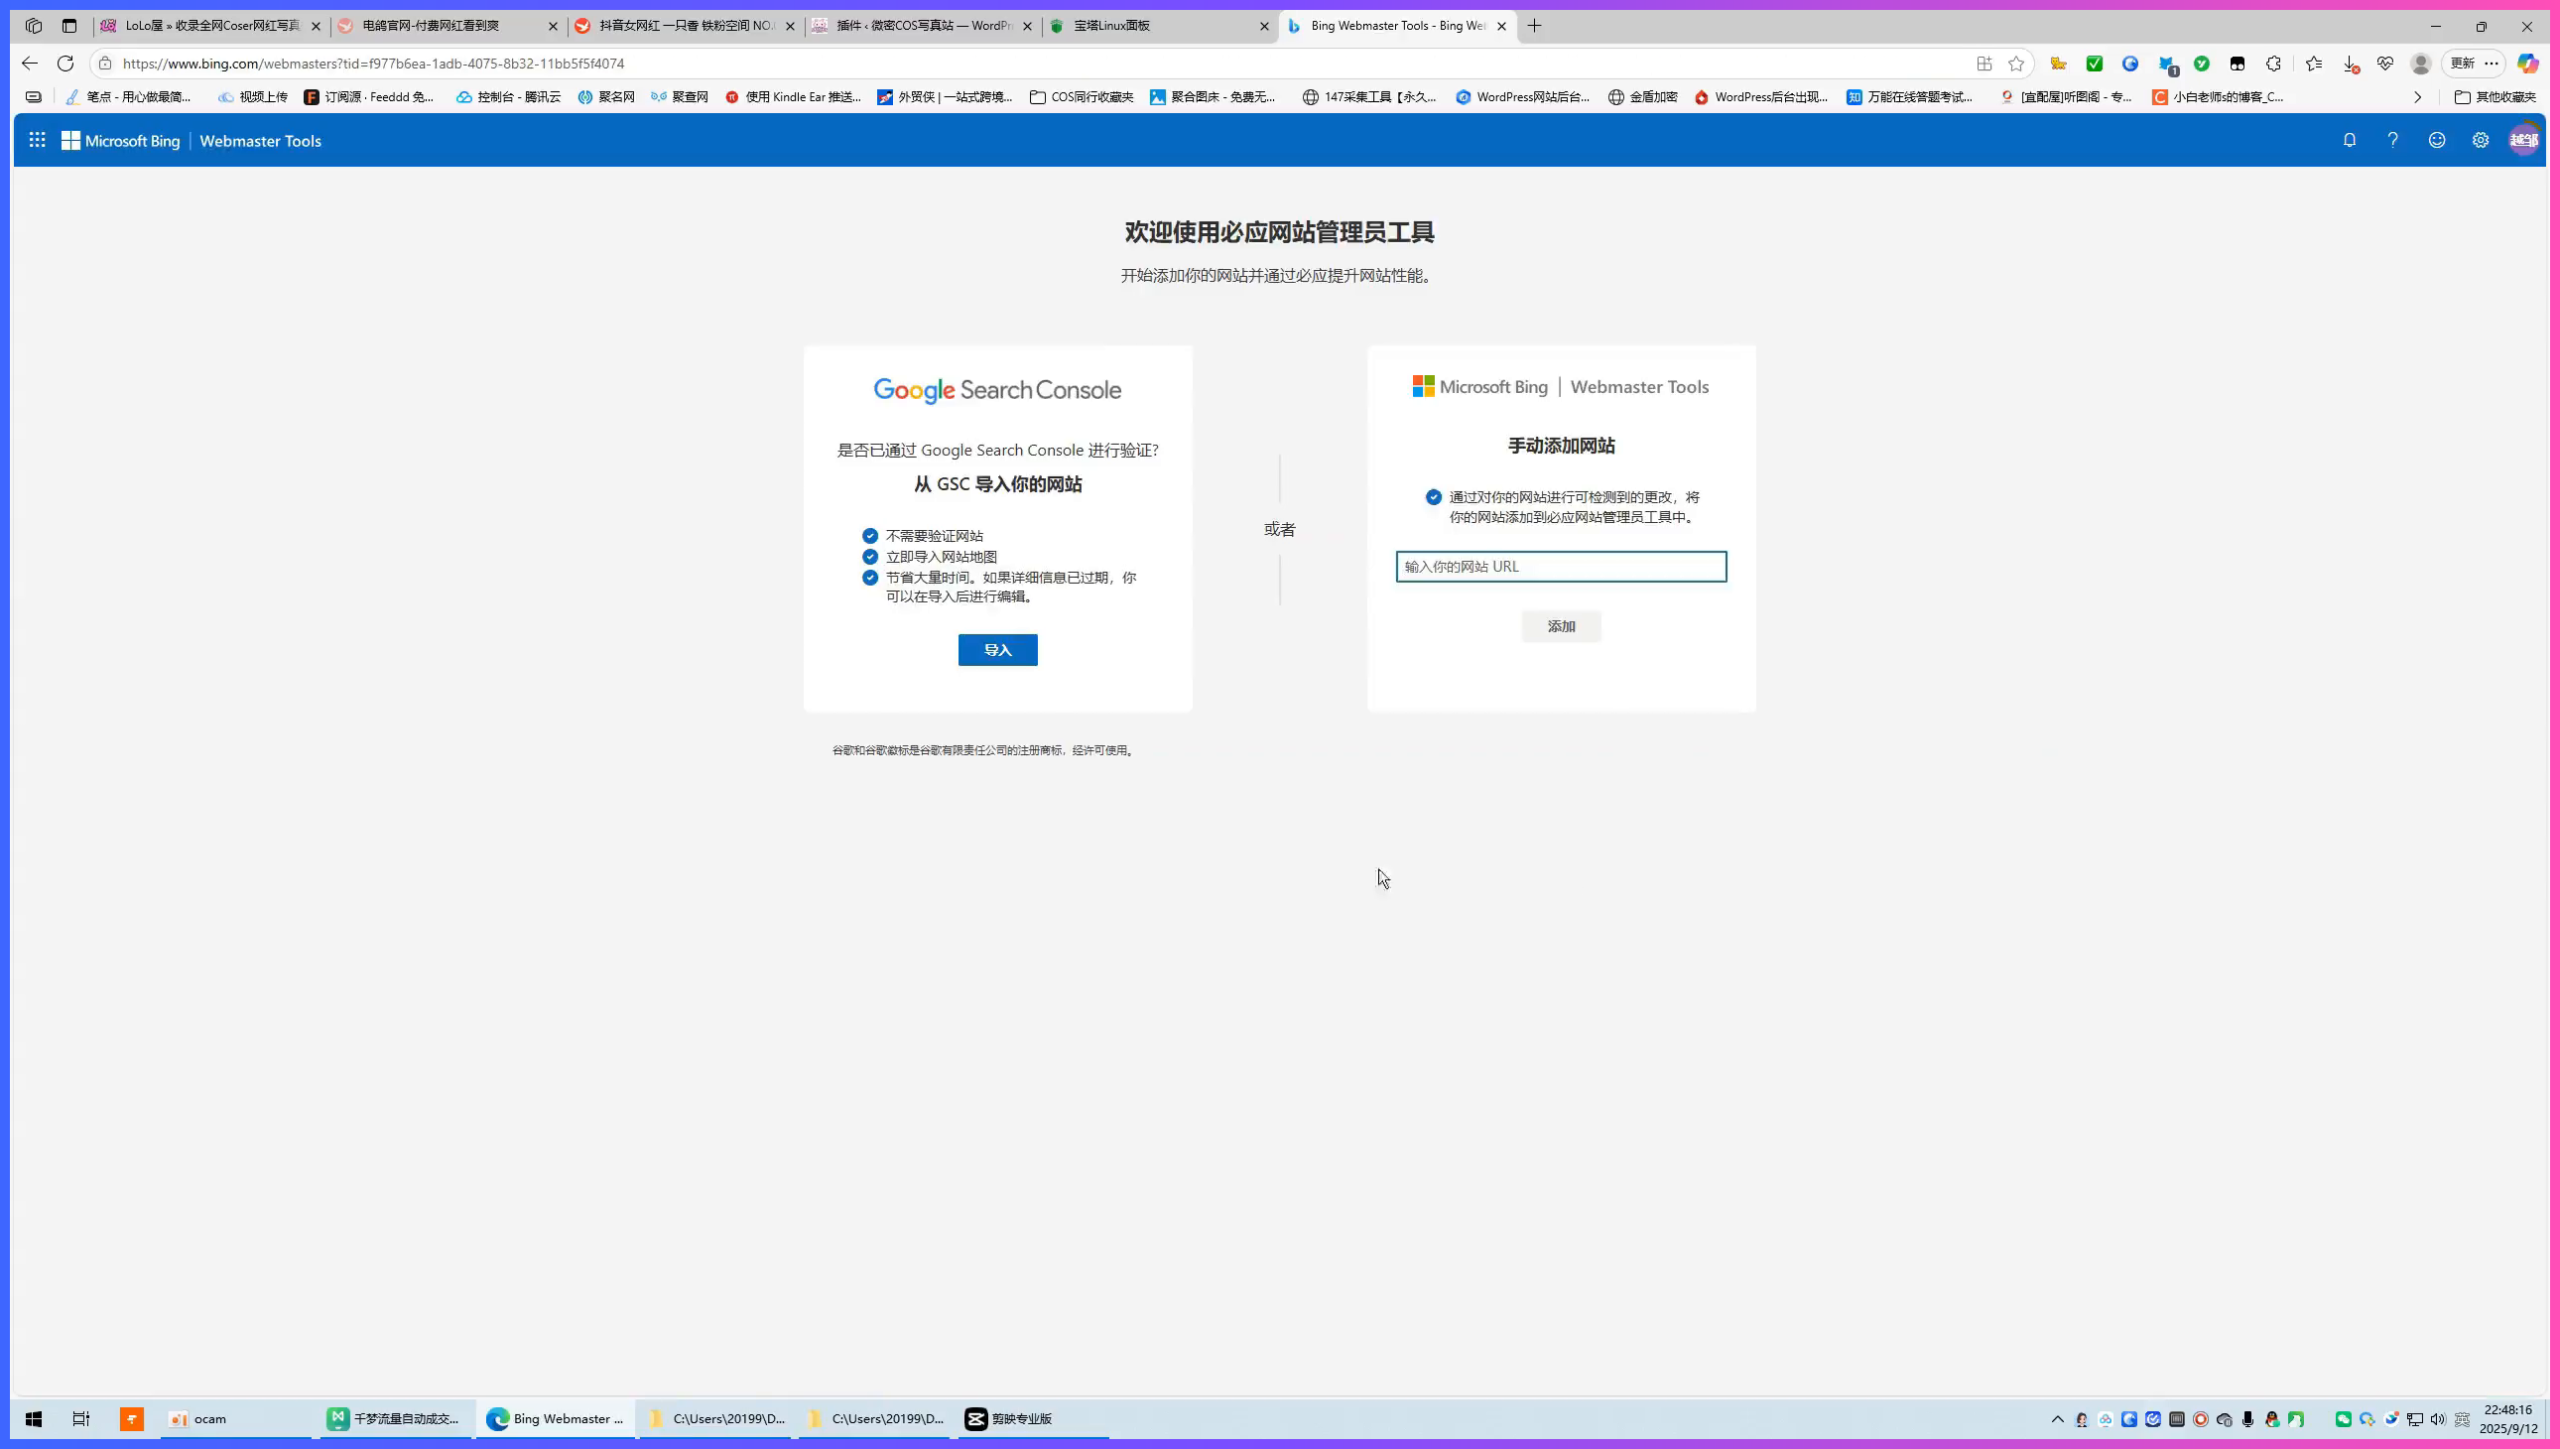Image resolution: width=2560 pixels, height=1449 pixels.
Task: Open the 千梦流量自动成交 taskbar app
Action: pyautogui.click(x=395, y=1418)
